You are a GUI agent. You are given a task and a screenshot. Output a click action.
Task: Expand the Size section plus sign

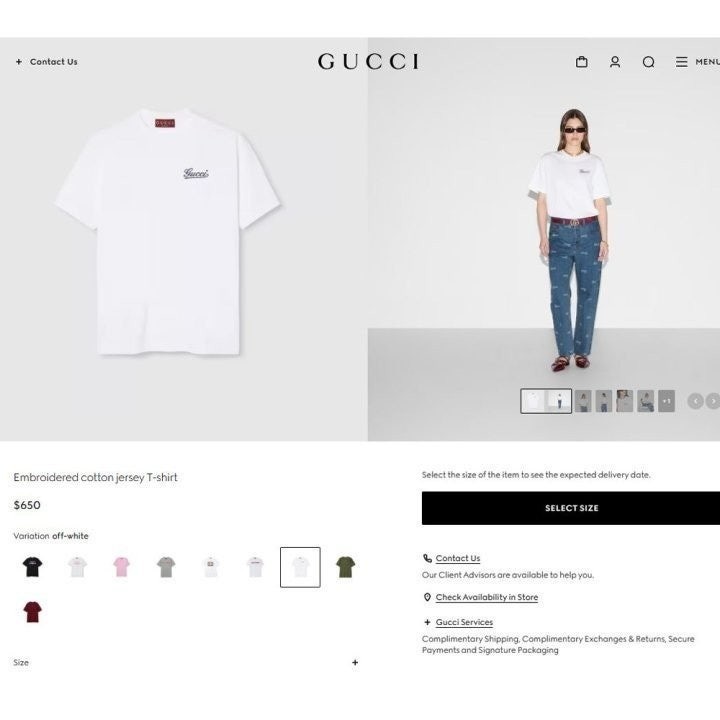point(355,662)
